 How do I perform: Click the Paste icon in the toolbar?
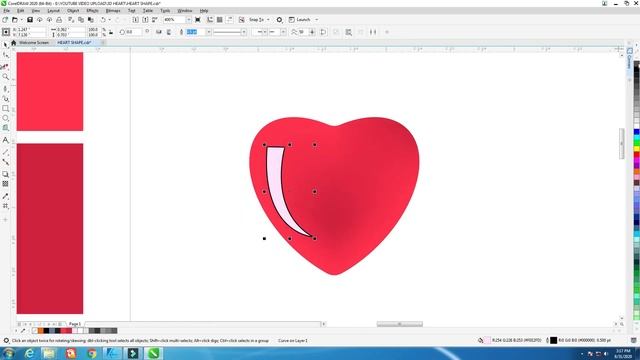pos(91,20)
